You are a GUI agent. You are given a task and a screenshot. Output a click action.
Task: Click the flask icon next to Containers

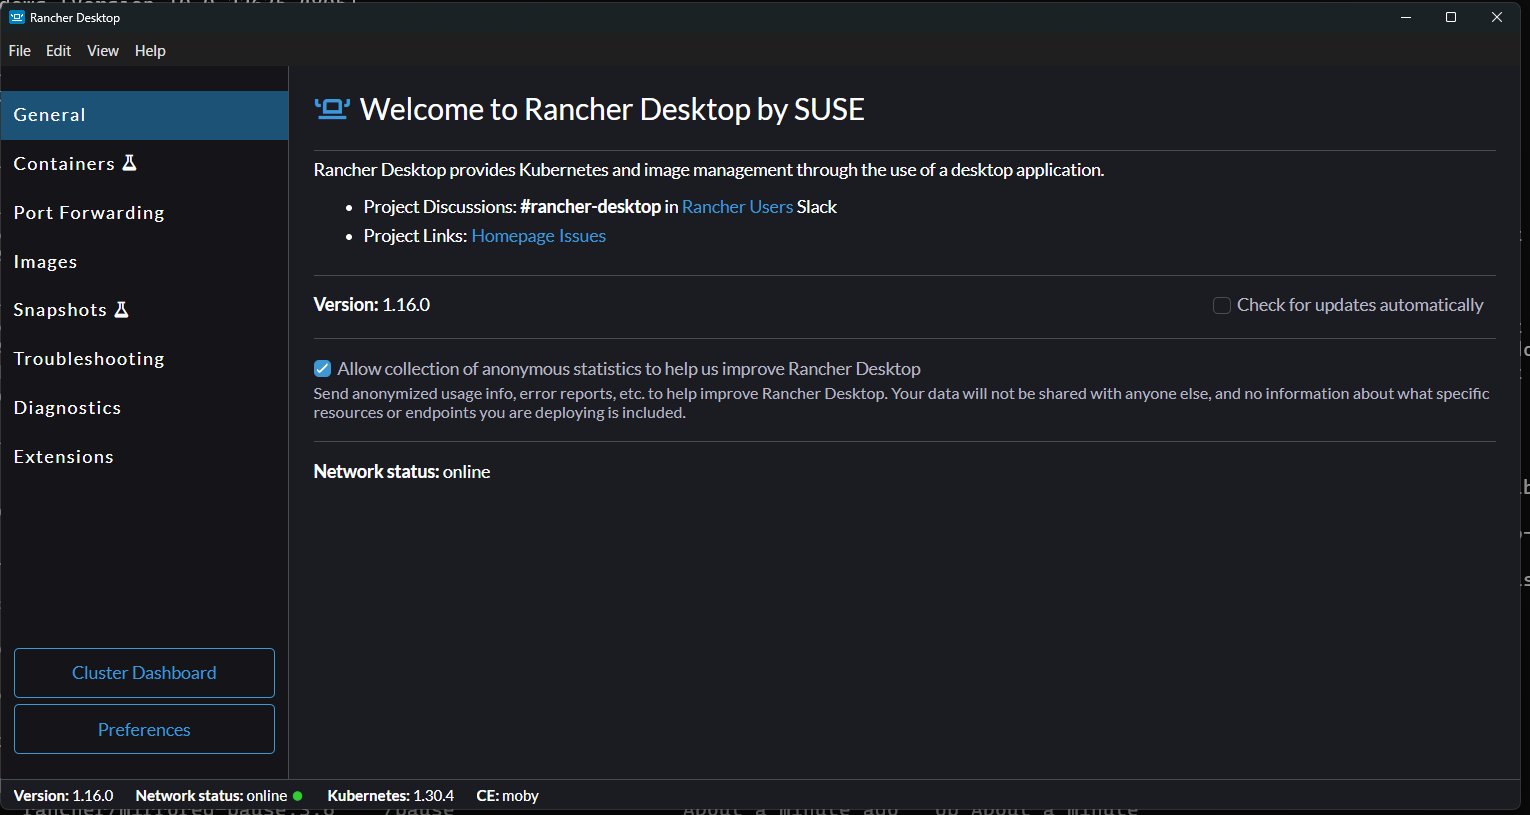pos(129,163)
